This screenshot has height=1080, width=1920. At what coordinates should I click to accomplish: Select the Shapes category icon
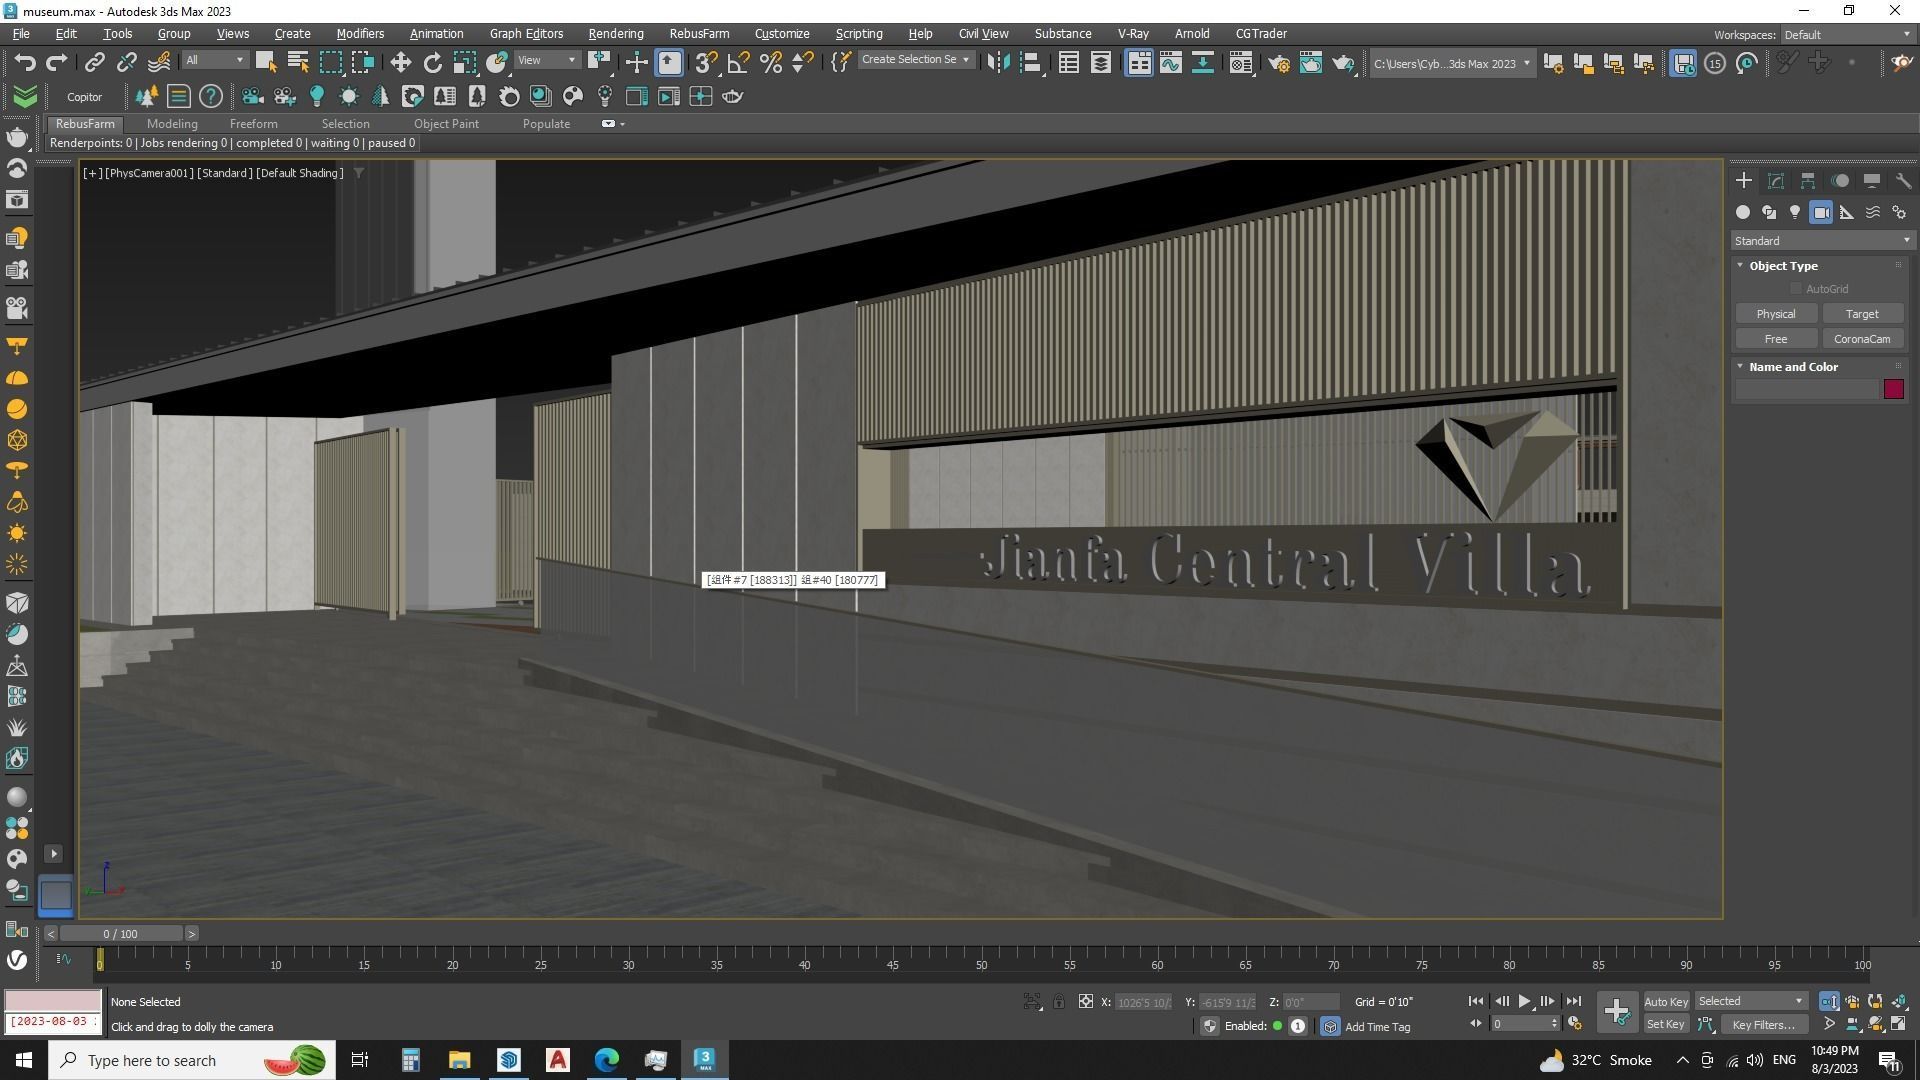point(1769,212)
